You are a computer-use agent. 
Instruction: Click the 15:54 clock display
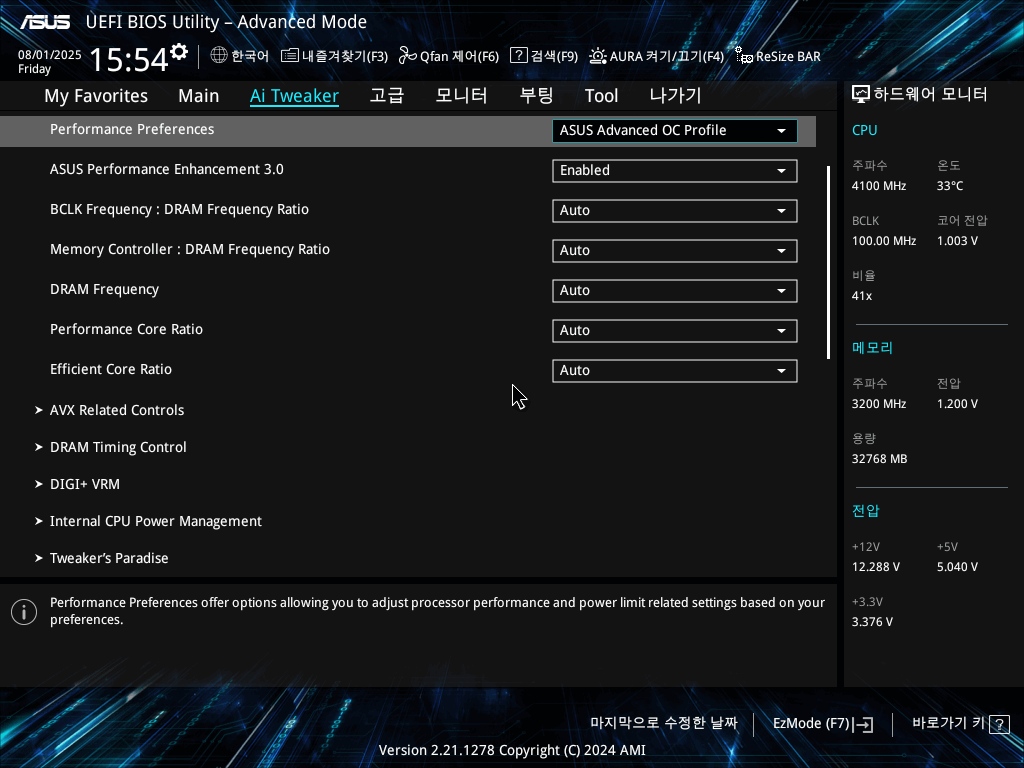coord(129,59)
